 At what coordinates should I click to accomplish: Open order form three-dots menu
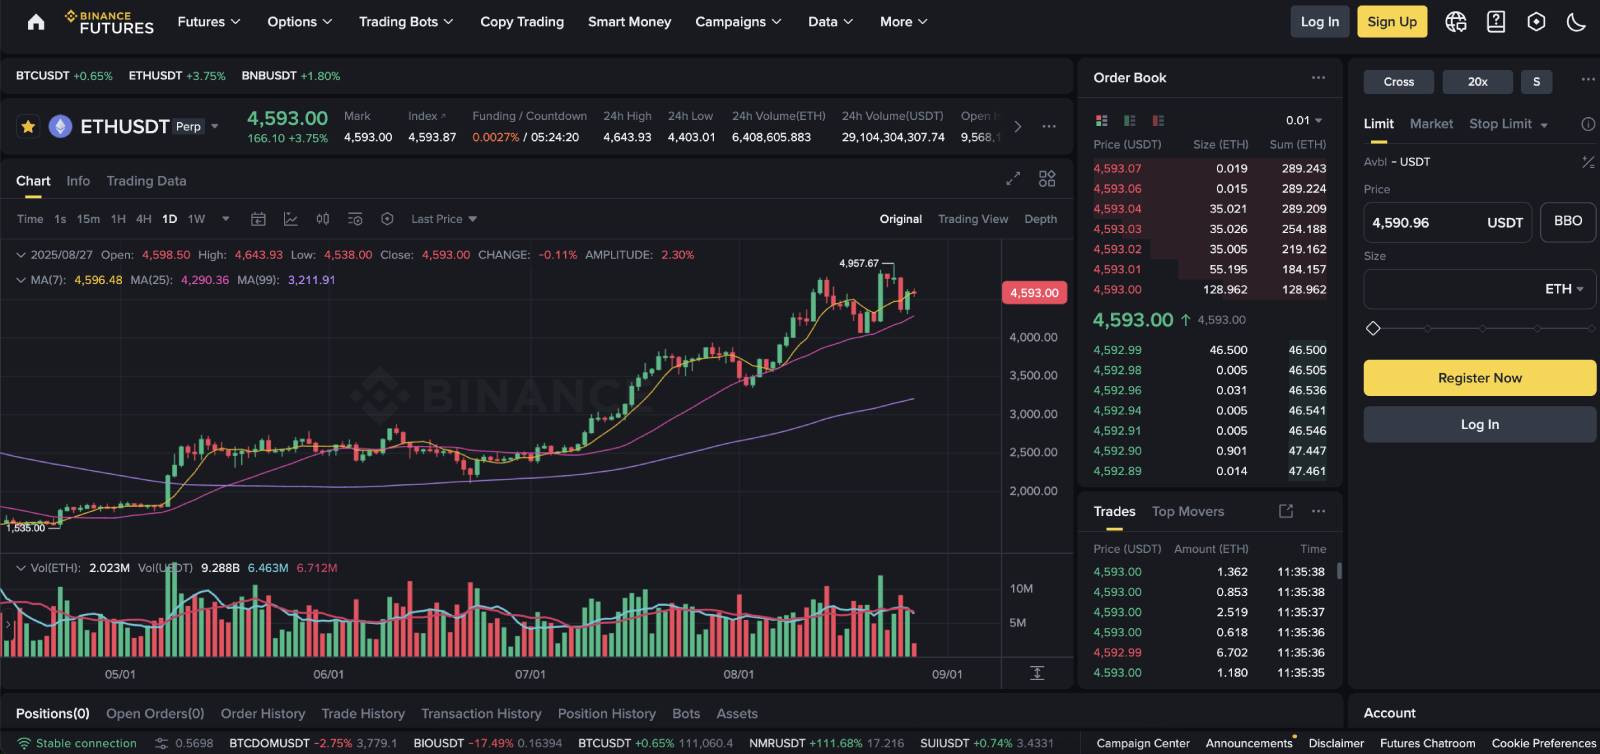tap(1588, 79)
